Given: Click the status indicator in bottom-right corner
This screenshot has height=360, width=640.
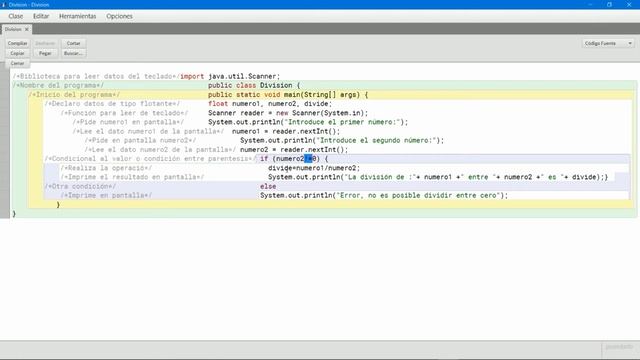Looking at the screenshot, I should coord(619,347).
